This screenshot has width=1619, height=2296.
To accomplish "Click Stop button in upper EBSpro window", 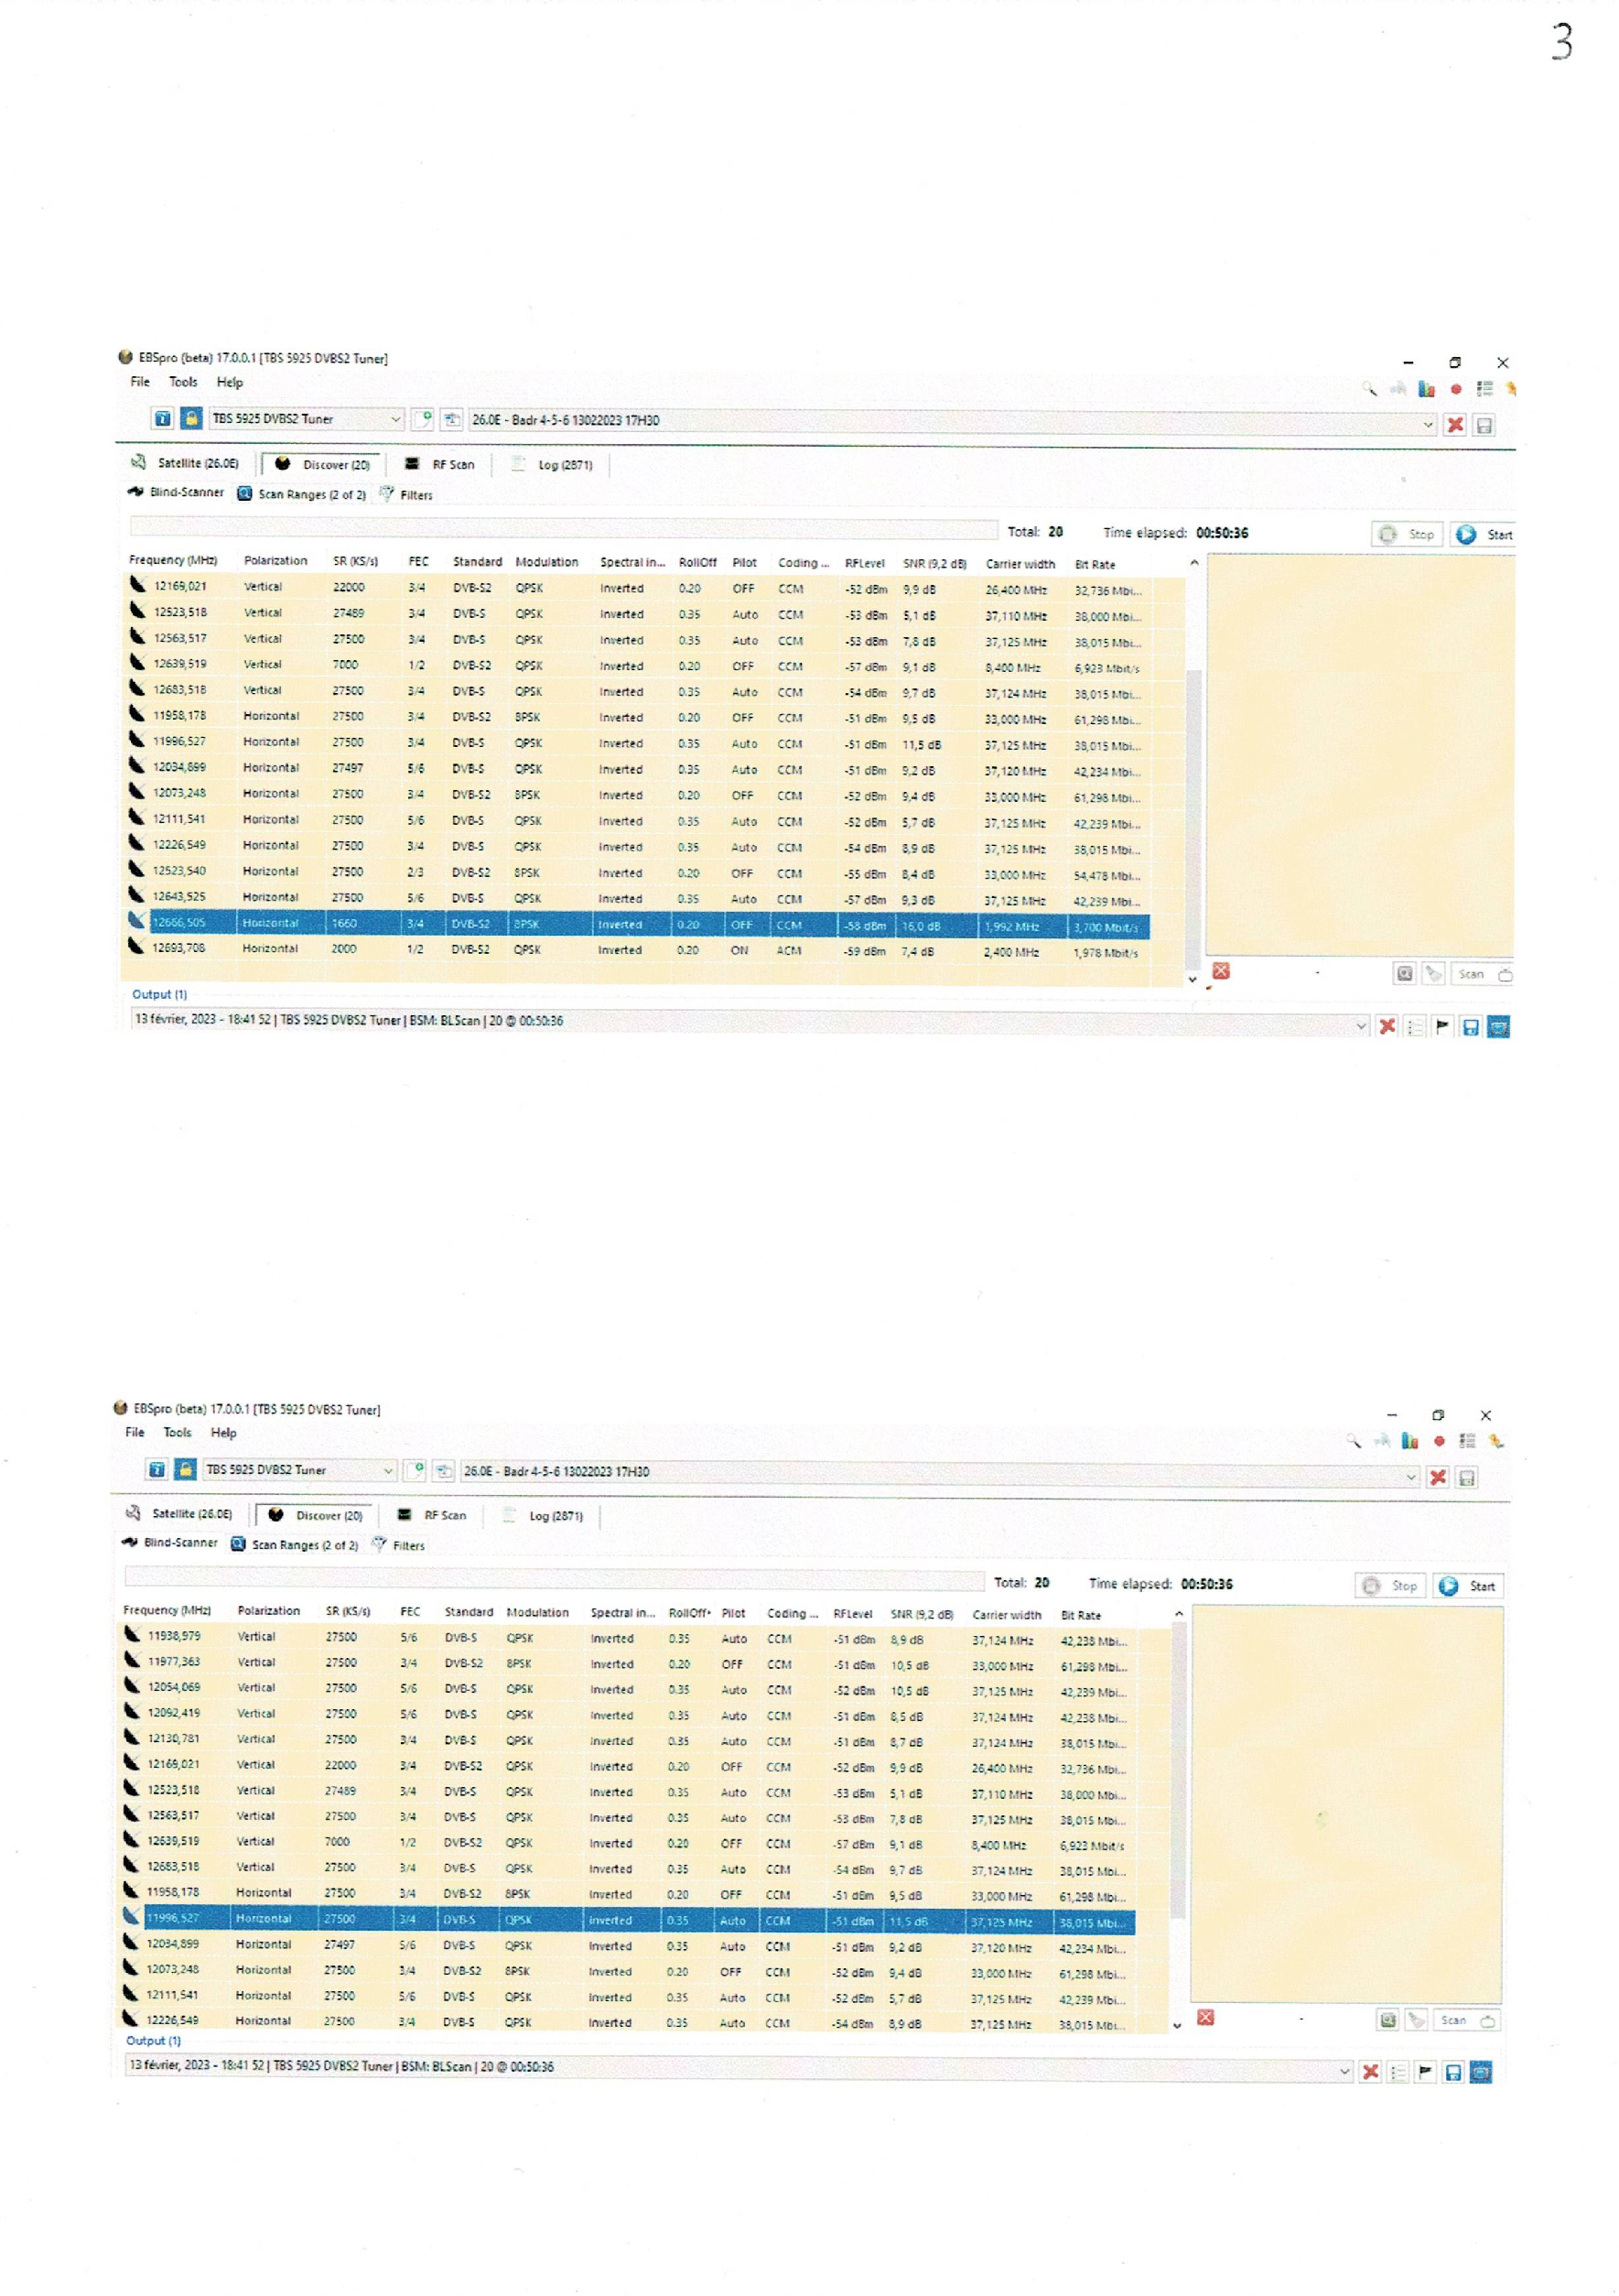I will pyautogui.click(x=1408, y=535).
